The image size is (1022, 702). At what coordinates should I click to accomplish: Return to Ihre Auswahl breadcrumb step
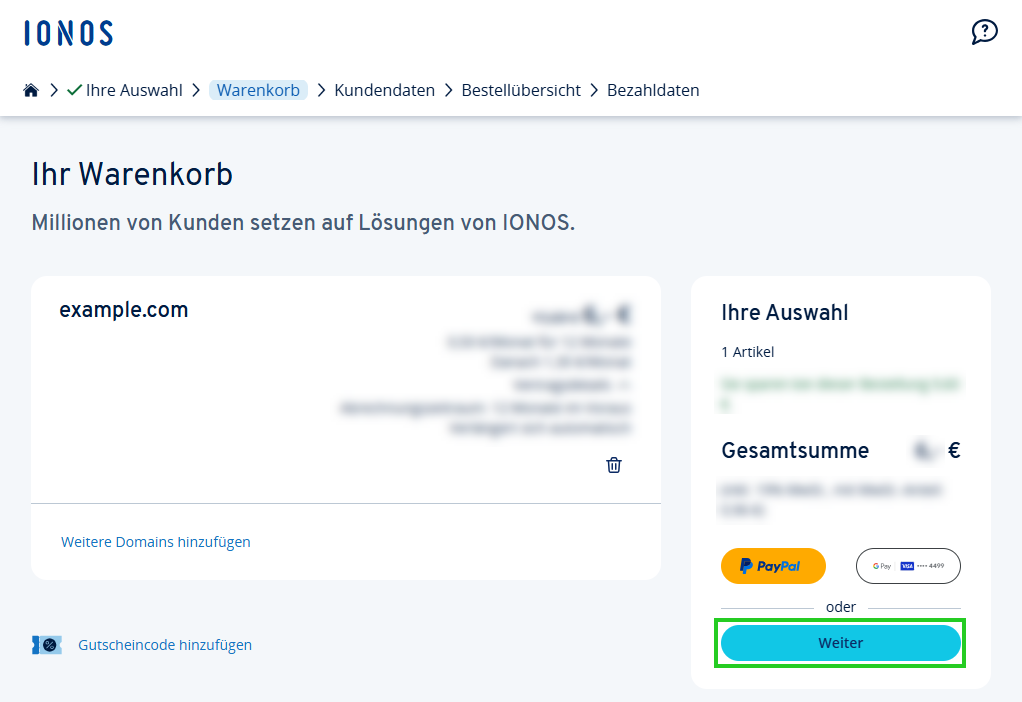pyautogui.click(x=134, y=90)
